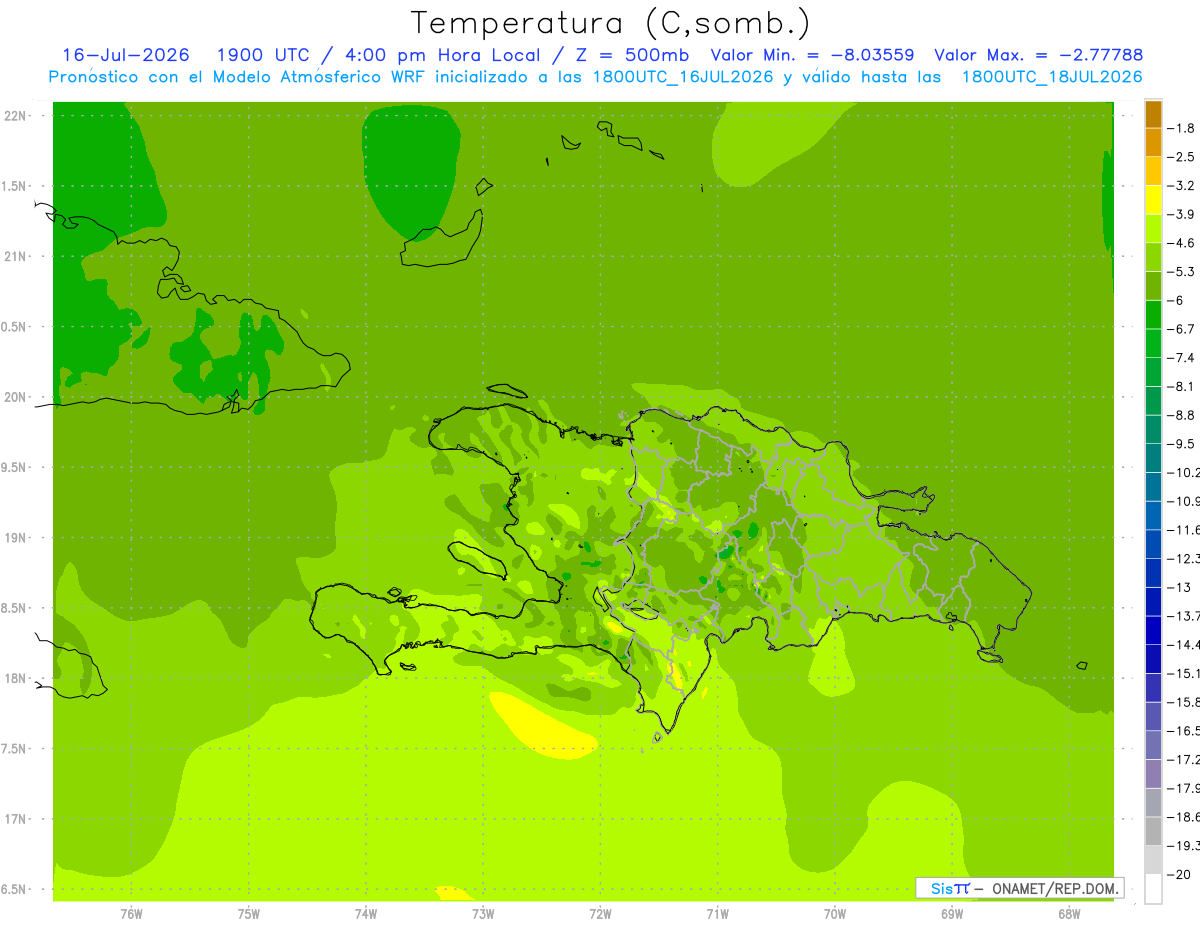Click the '71W' longitude axis label
The height and width of the screenshot is (927, 1200).
click(x=717, y=913)
